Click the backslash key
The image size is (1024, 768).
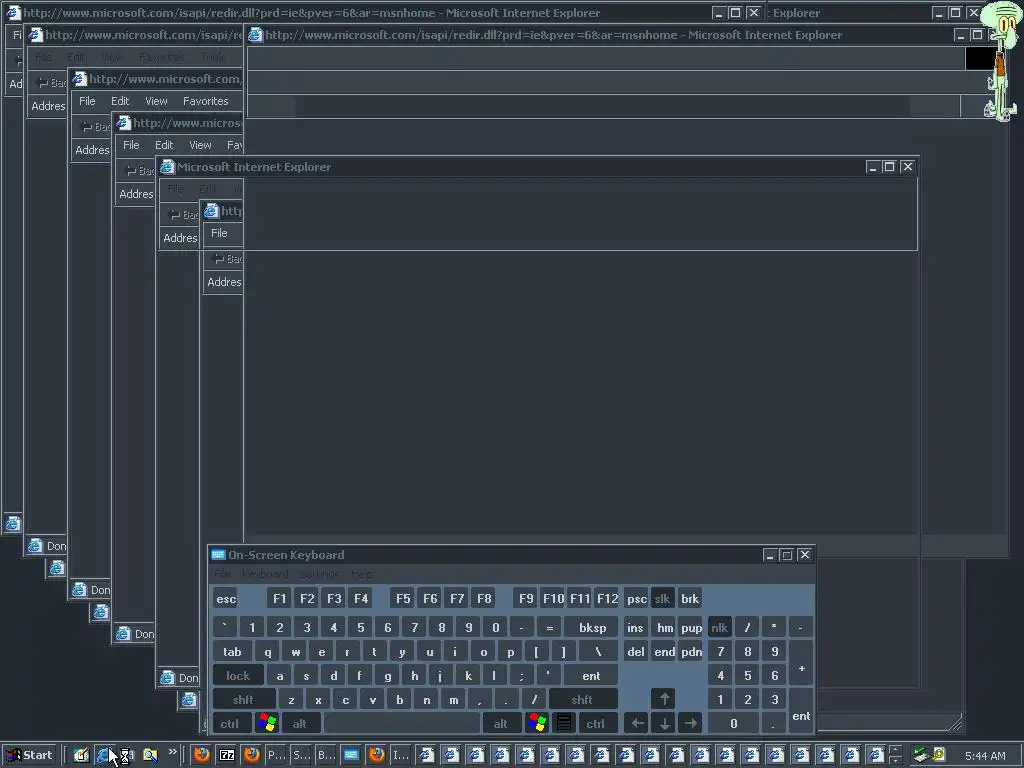598,651
